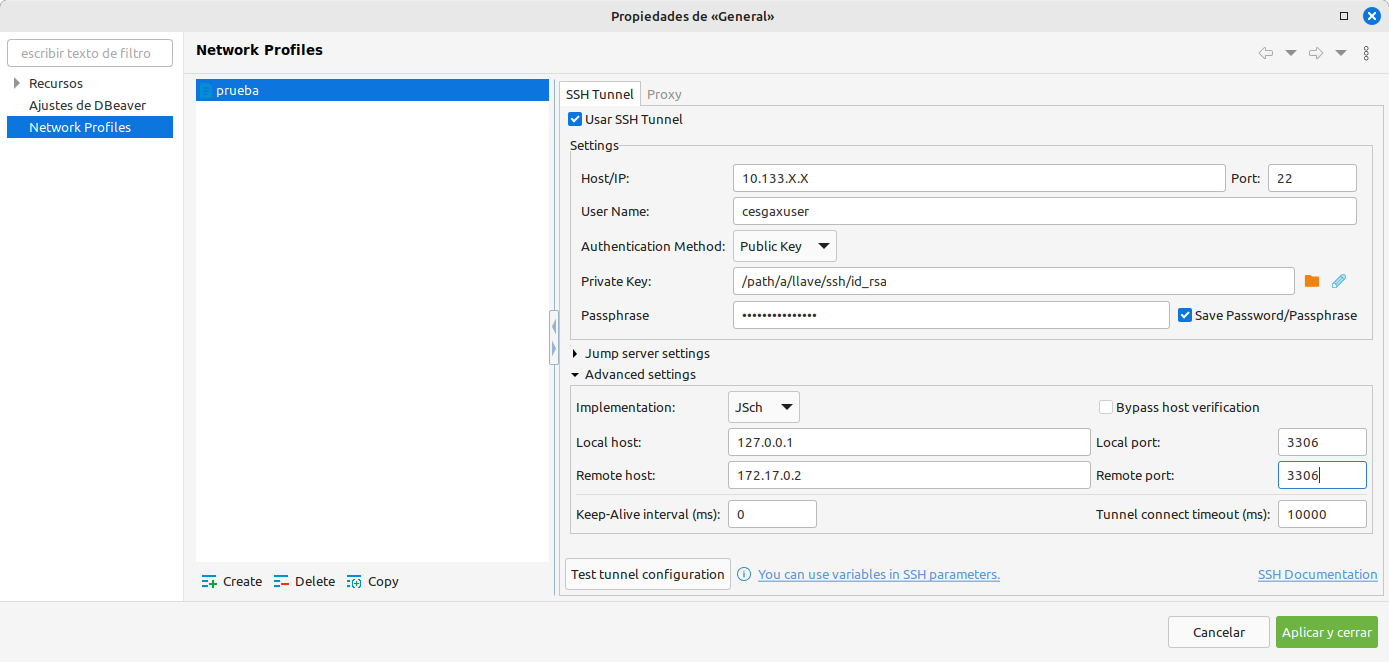This screenshot has height=662, width=1389.
Task: Open the vertical three-dot menu icon
Action: point(1366,53)
